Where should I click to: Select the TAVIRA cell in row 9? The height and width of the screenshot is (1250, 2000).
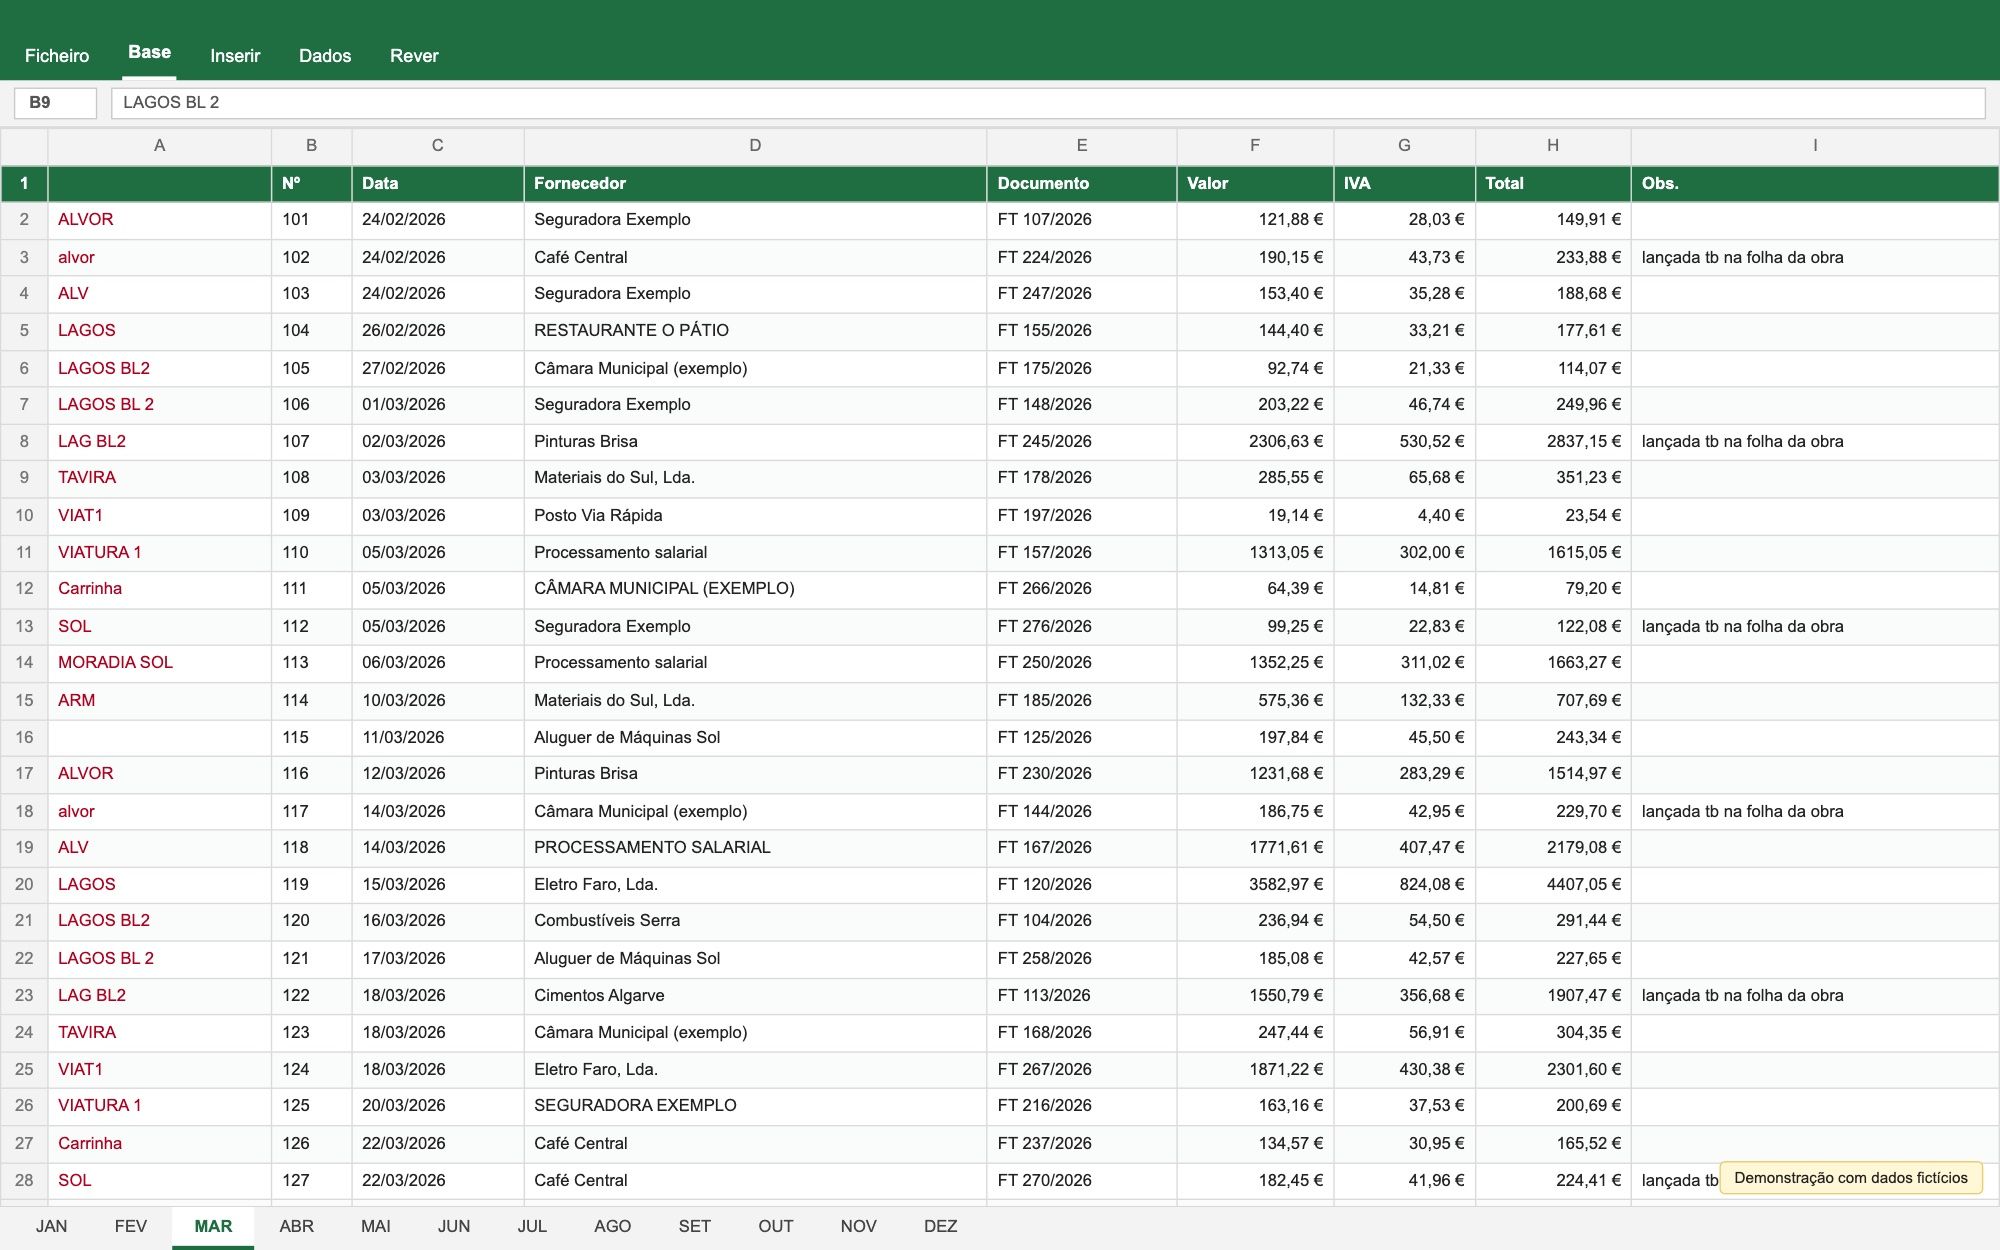pyautogui.click(x=159, y=477)
